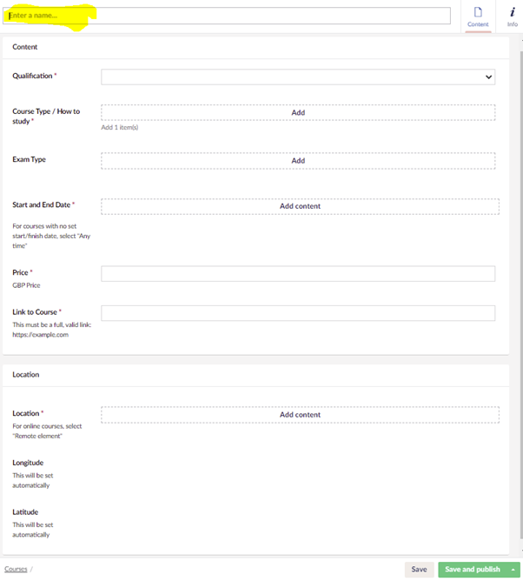The image size is (523, 580).
Task: Open the Info icon tab
Action: coord(512,17)
